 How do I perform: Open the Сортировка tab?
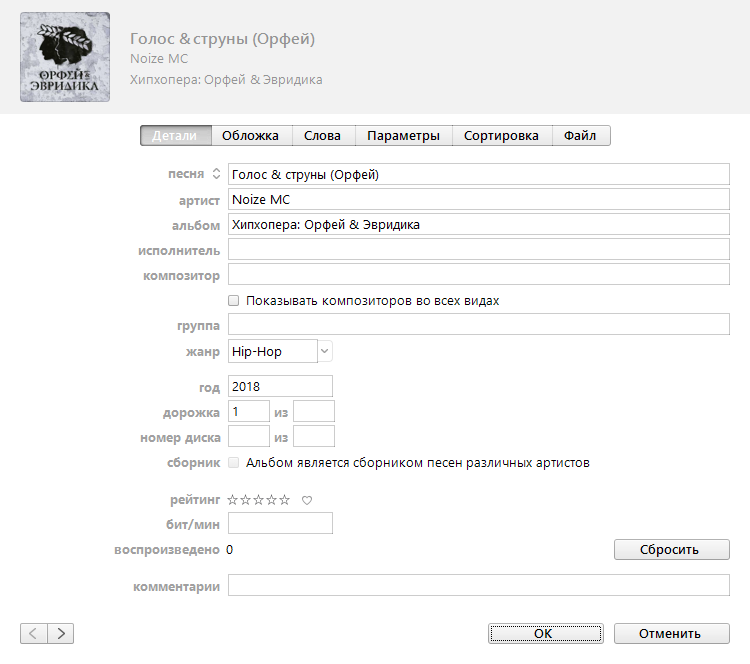[x=501, y=136]
